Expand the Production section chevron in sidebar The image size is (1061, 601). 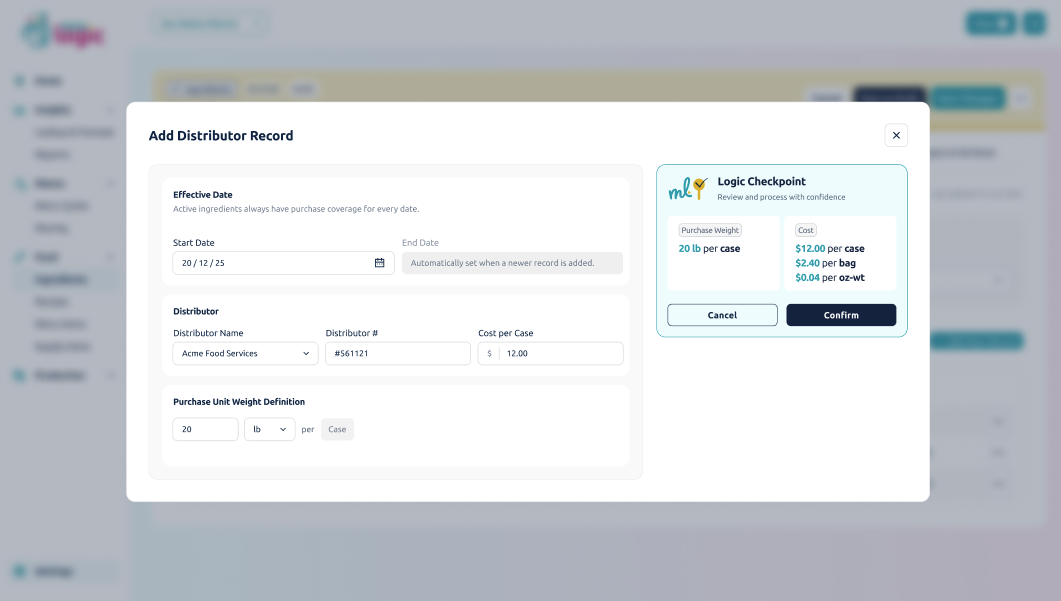111,376
